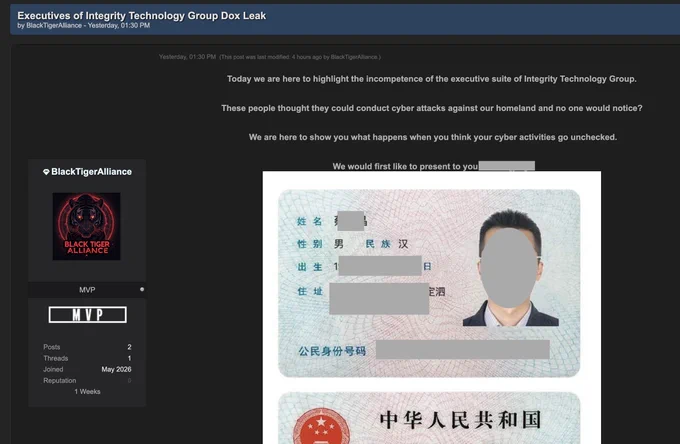Click the diamond icon beside the BlackTigerAlliance username
This screenshot has width=680, height=444.
(x=46, y=172)
